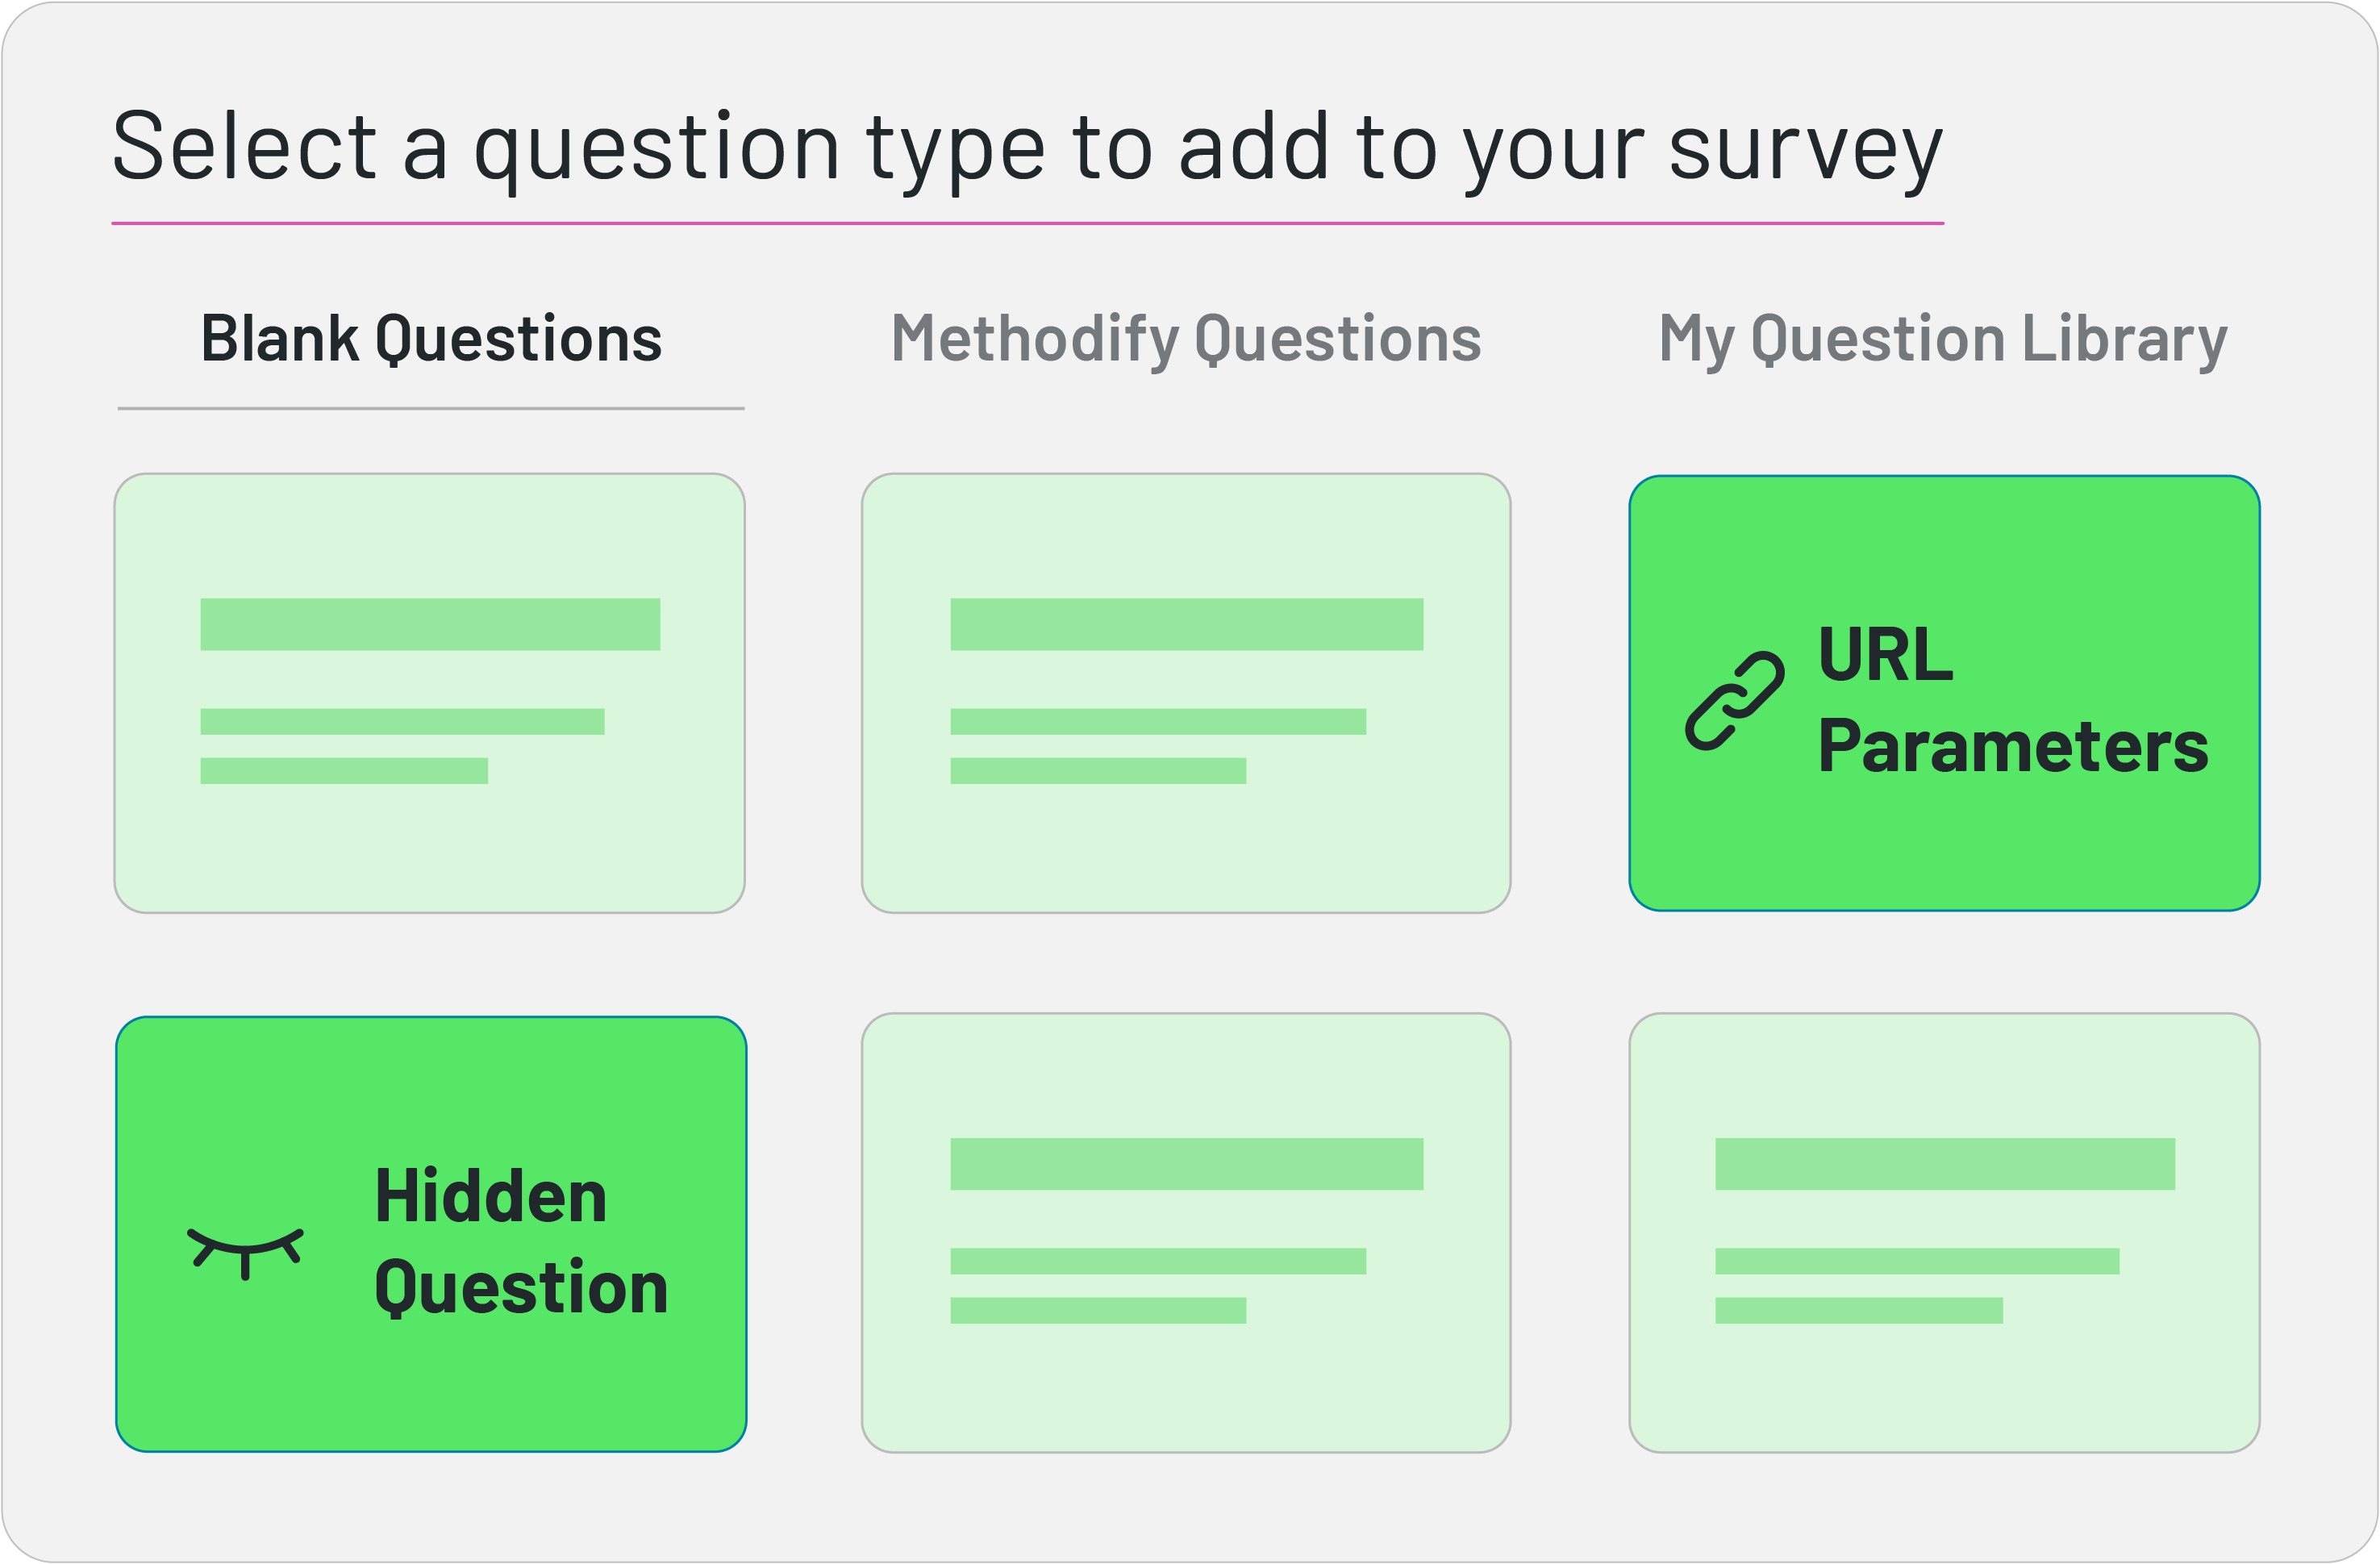The width and height of the screenshot is (2380, 1564).
Task: Click the chain link icon
Action: tap(1734, 700)
